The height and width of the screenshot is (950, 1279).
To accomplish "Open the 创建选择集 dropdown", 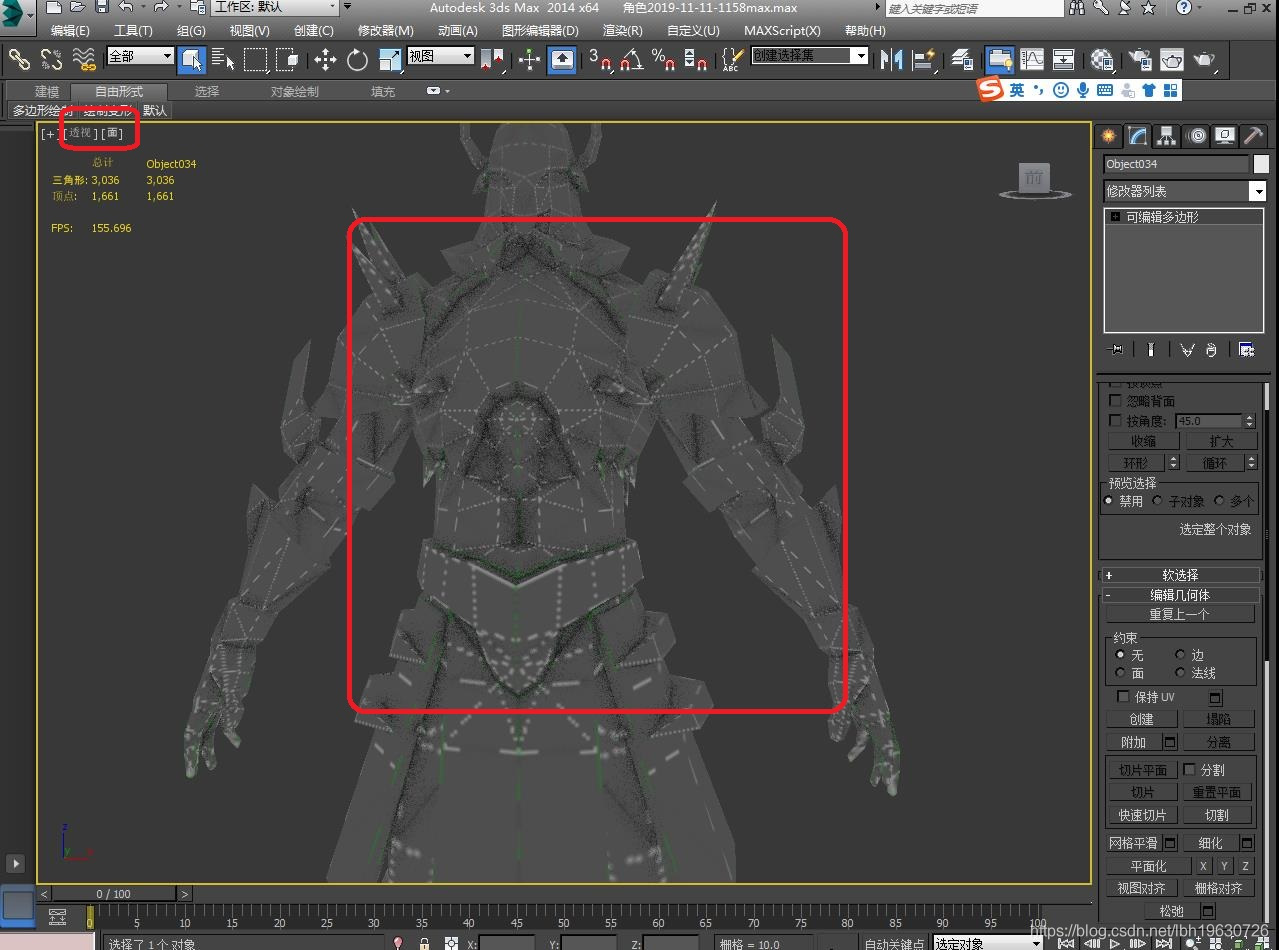I will (859, 56).
